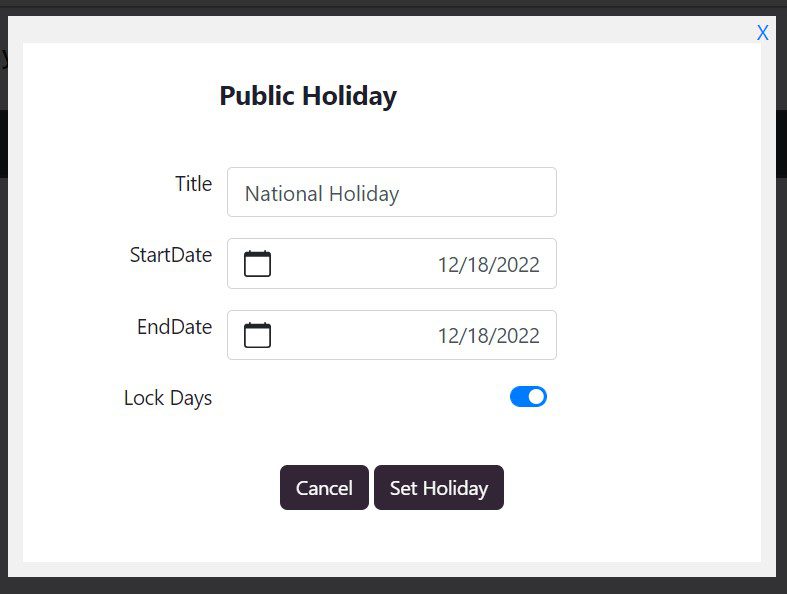The height and width of the screenshot is (594, 787).
Task: Open the EndDate calendar picker icon
Action: (x=257, y=335)
